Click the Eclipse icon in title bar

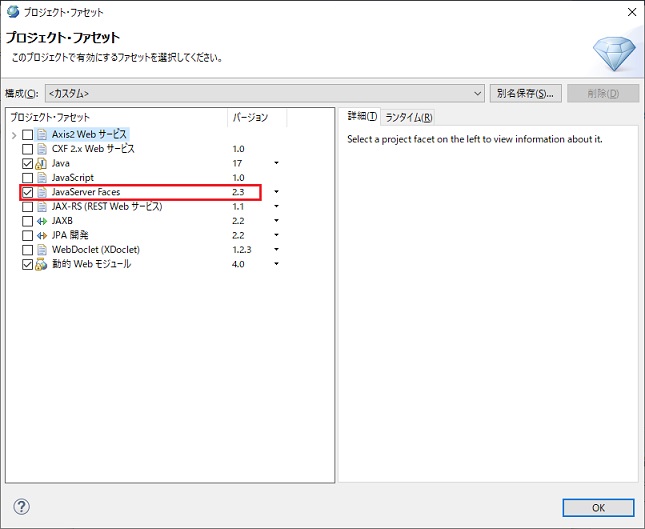point(13,12)
